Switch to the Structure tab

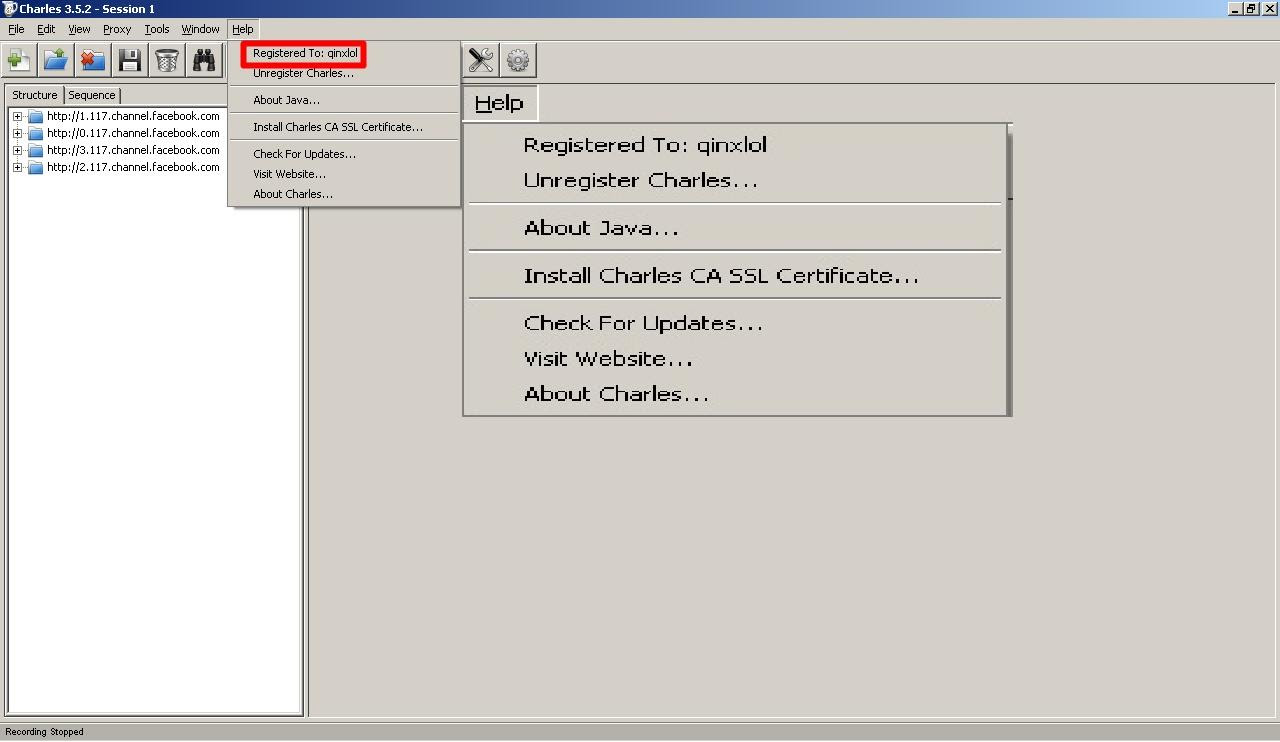pos(35,95)
